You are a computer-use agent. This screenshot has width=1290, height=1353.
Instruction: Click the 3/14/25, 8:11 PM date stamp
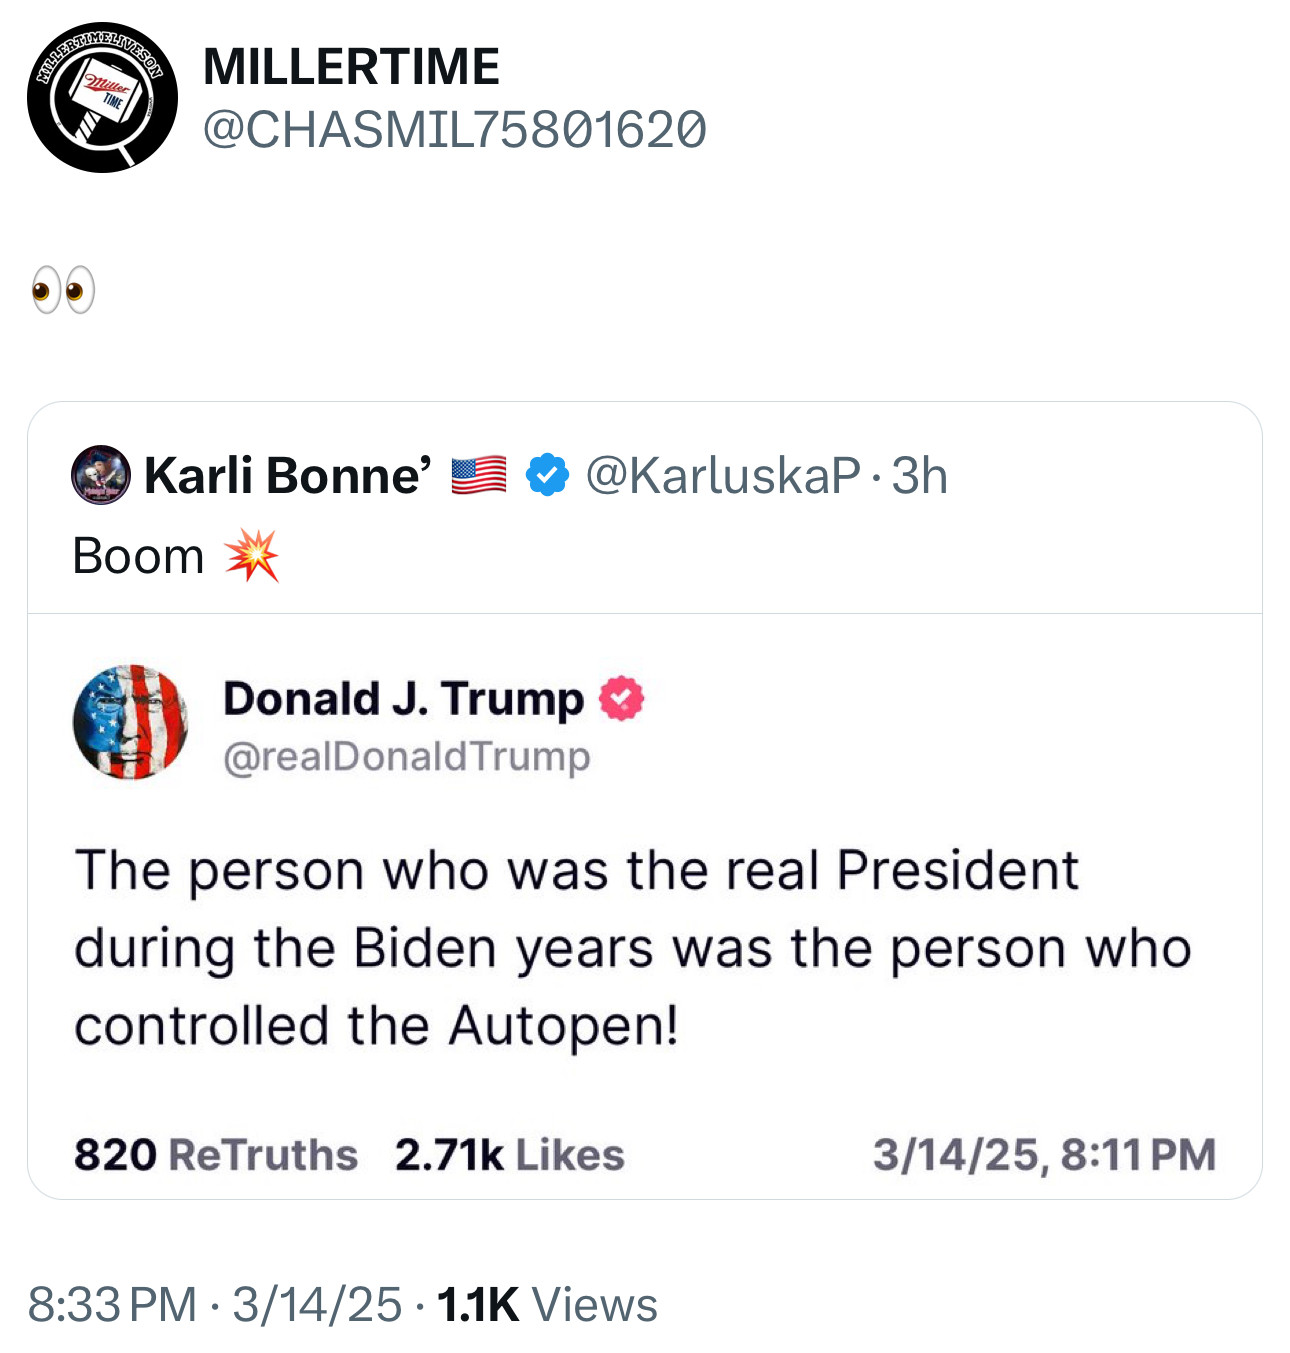point(1044,1155)
